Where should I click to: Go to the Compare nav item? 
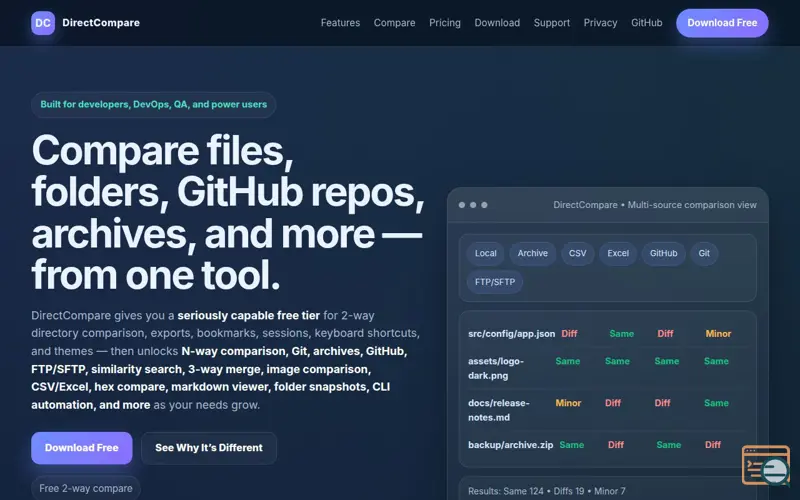(x=394, y=23)
